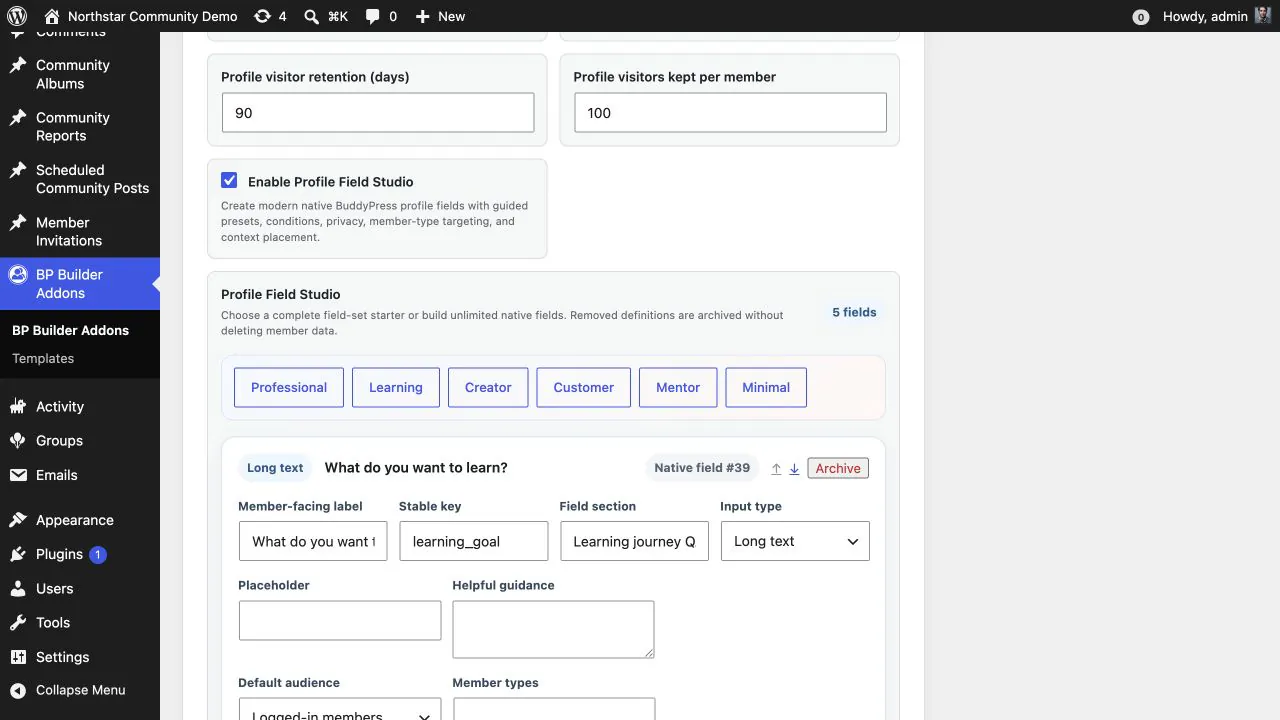Click the Users sidebar icon
This screenshot has width=1280, height=720.
pyautogui.click(x=17, y=588)
